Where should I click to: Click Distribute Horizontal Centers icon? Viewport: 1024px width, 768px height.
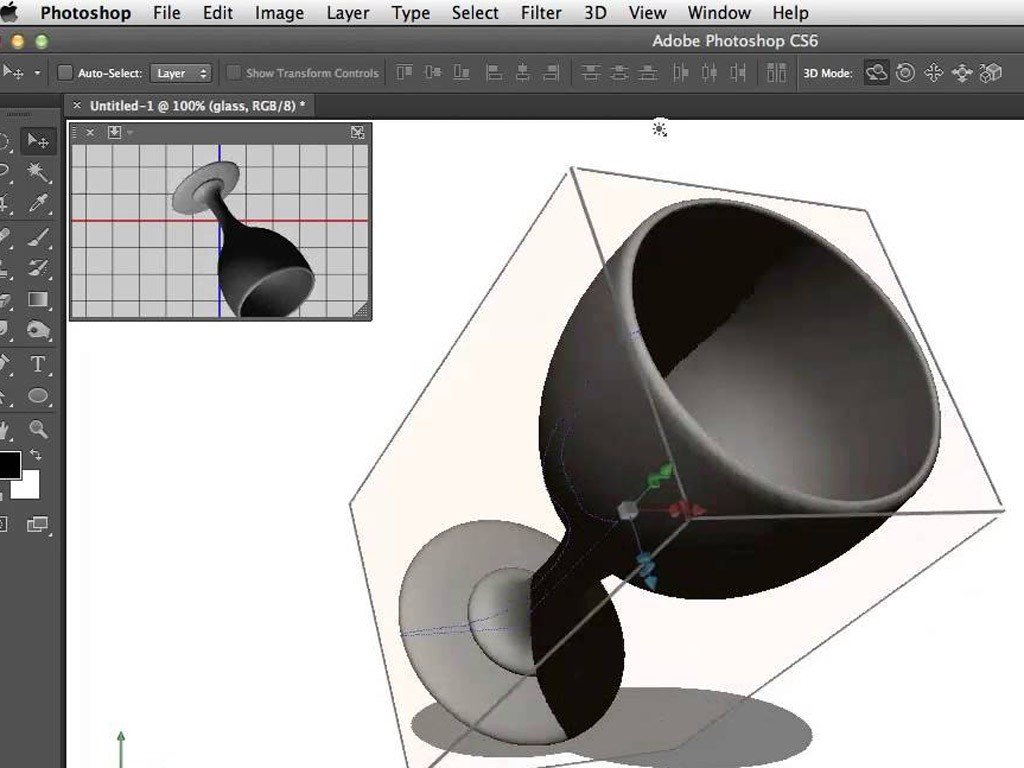(709, 72)
